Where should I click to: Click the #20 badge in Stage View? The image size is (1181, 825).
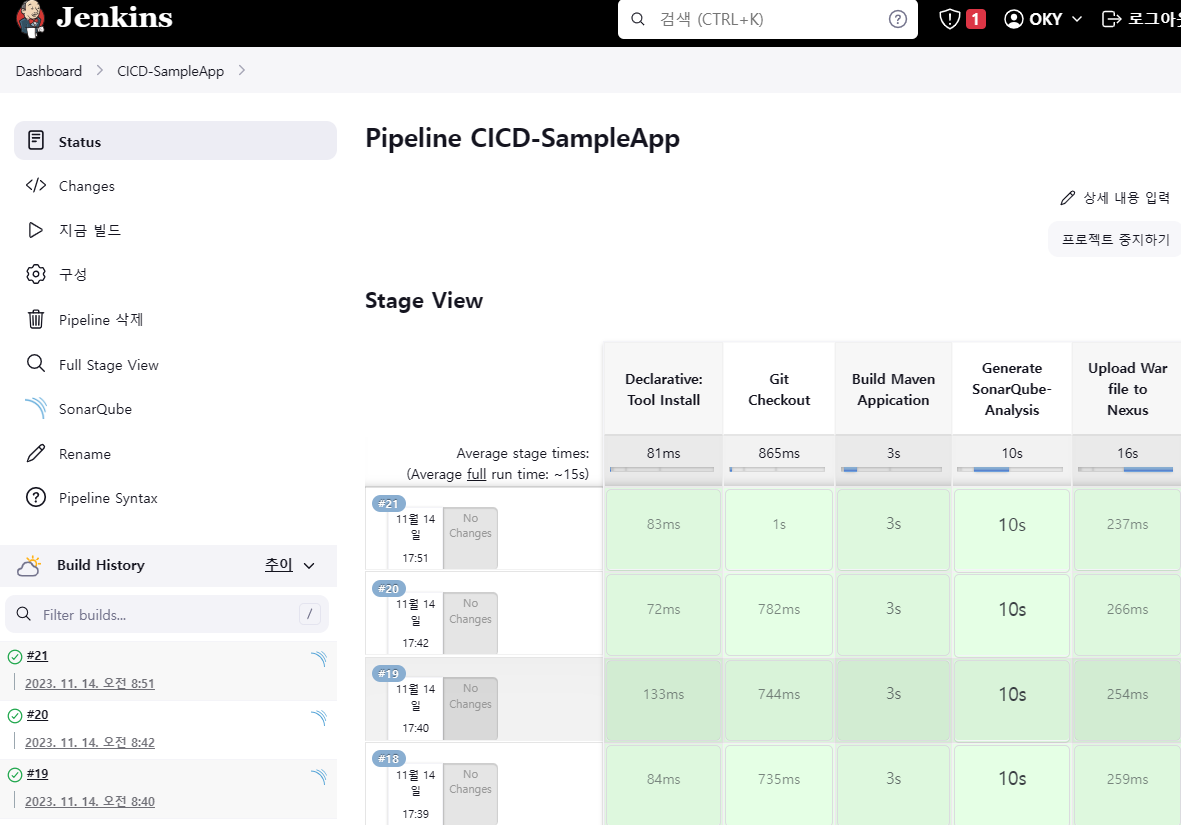point(389,588)
